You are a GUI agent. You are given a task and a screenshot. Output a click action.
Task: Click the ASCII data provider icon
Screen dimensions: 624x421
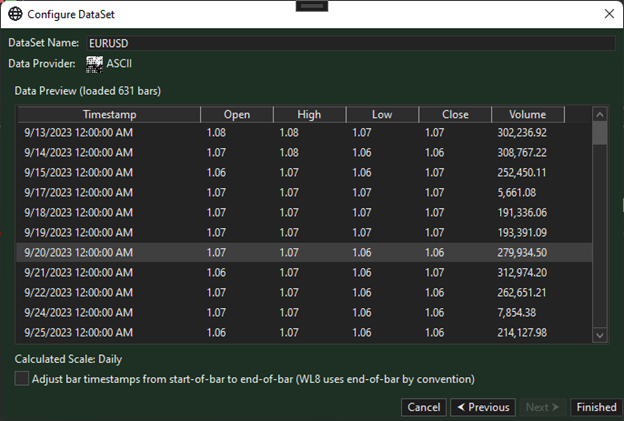pyautogui.click(x=95, y=64)
